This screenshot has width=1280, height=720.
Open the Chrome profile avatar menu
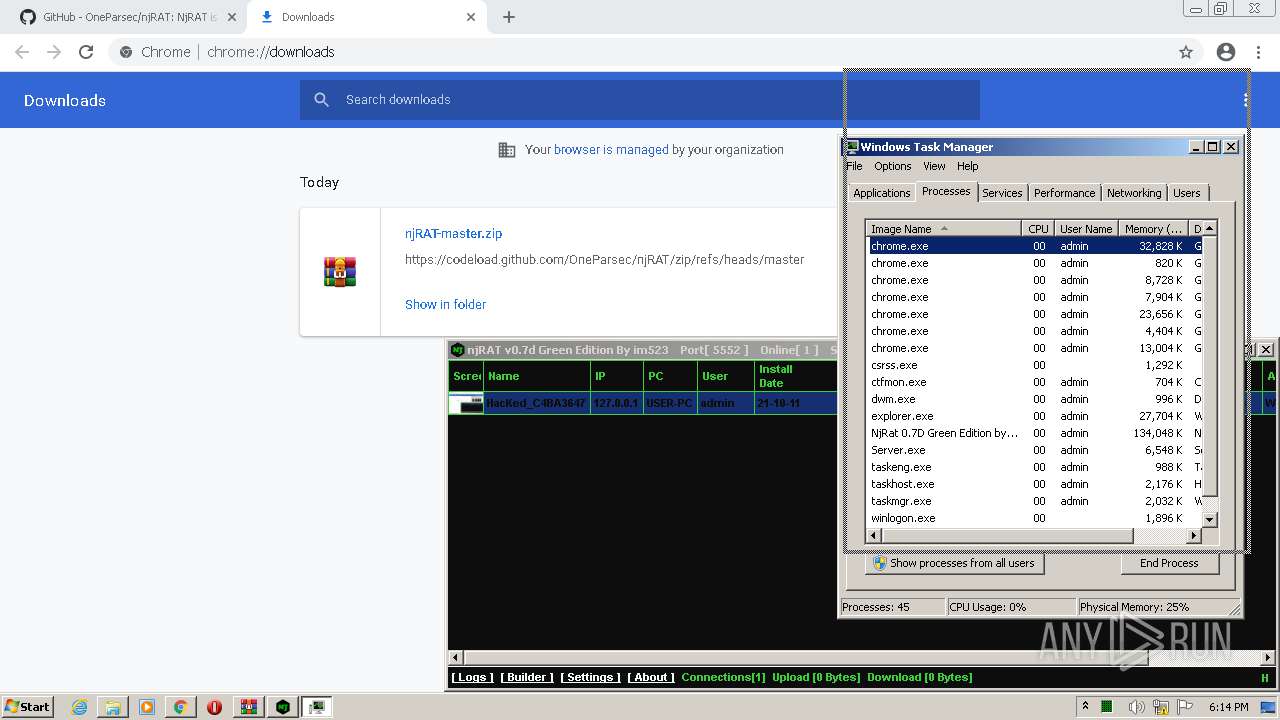coord(1226,52)
